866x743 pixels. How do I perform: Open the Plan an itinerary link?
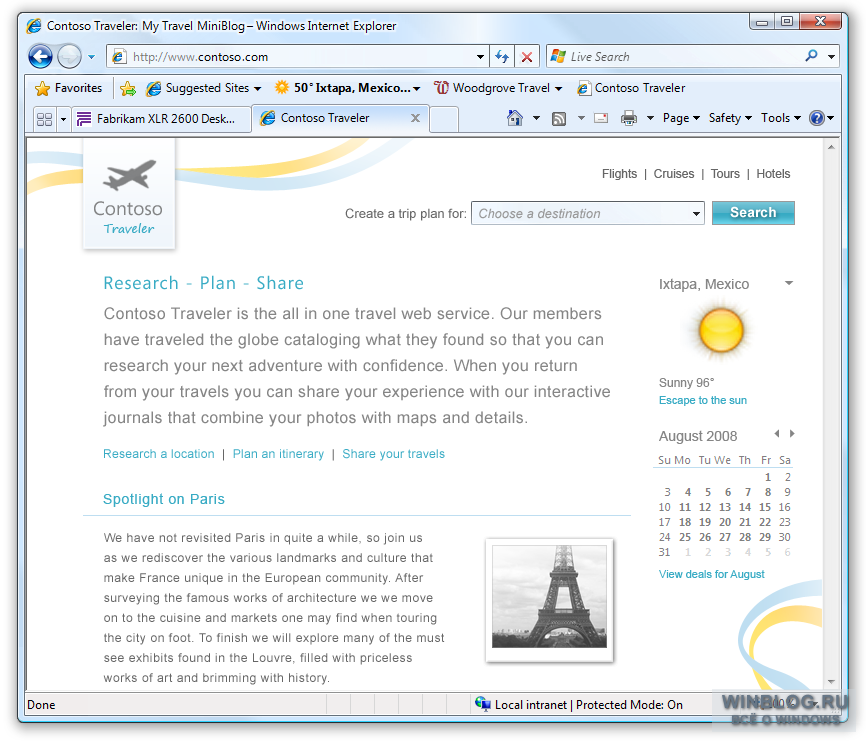click(x=278, y=454)
